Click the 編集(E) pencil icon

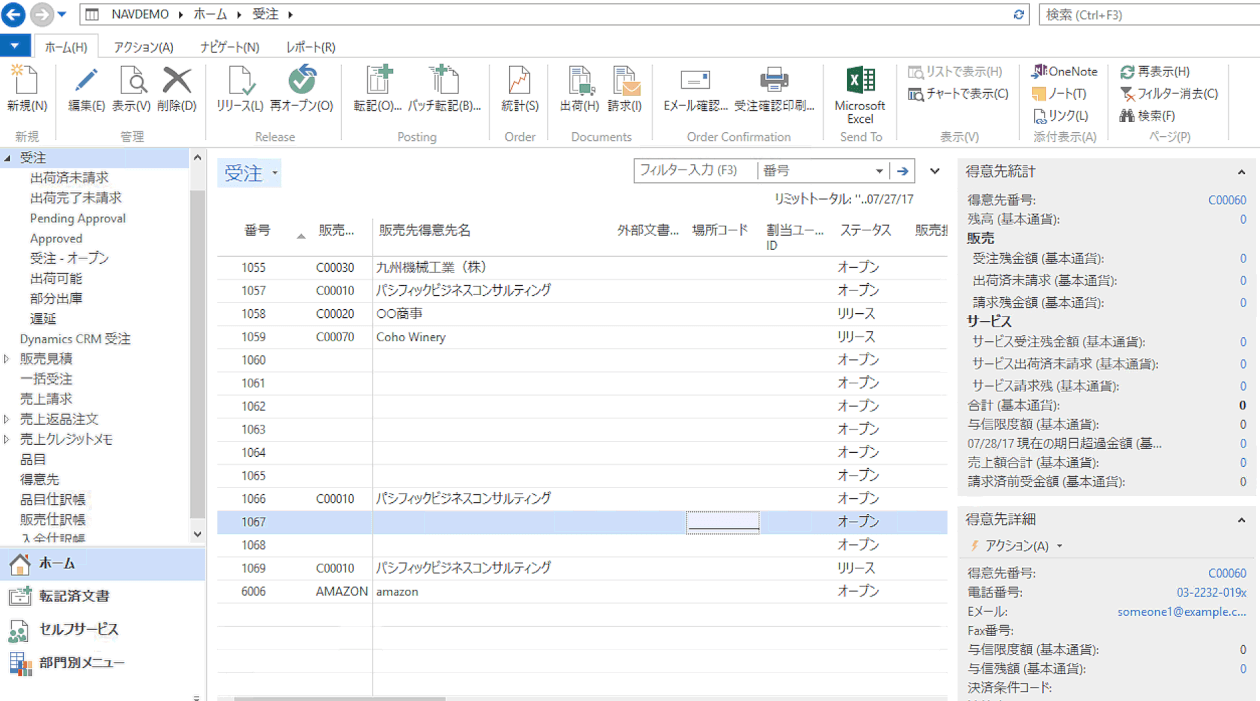coord(86,81)
